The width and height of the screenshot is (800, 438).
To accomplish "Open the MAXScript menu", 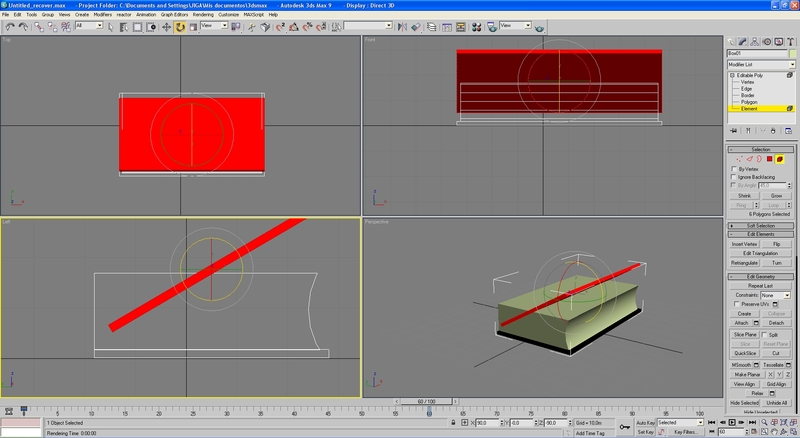I will click(253, 15).
